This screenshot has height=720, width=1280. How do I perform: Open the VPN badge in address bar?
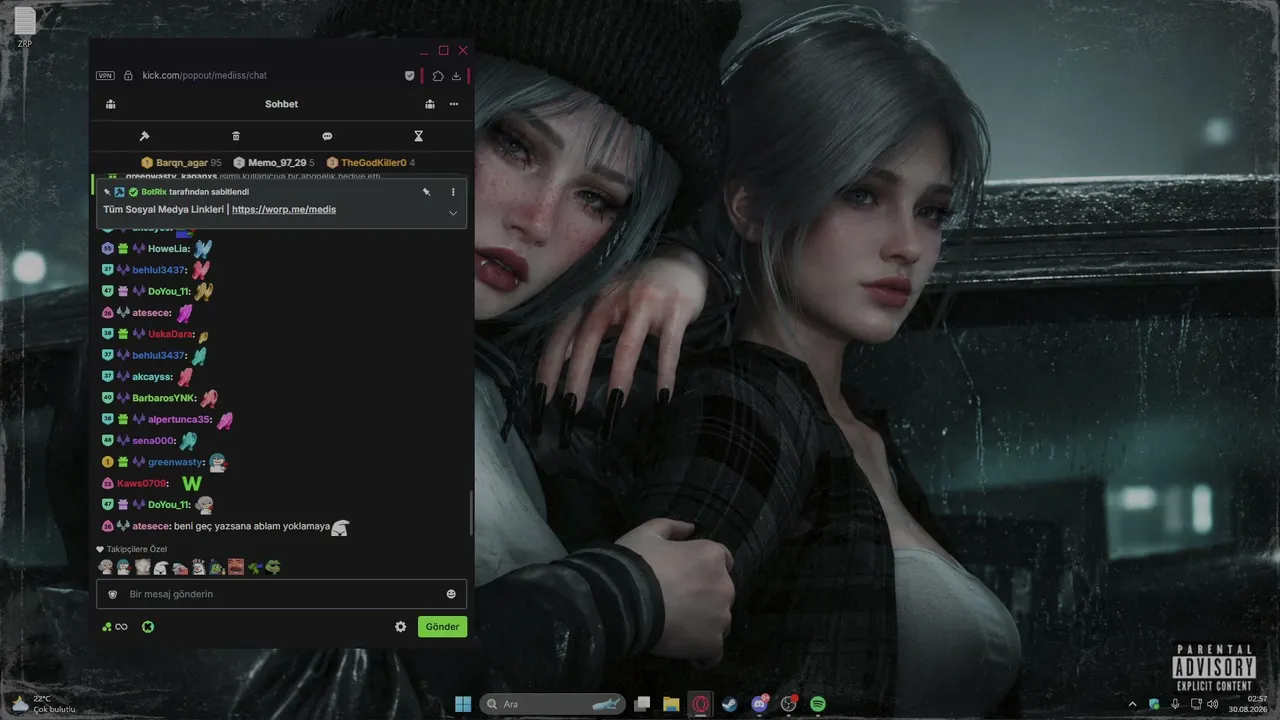point(105,75)
